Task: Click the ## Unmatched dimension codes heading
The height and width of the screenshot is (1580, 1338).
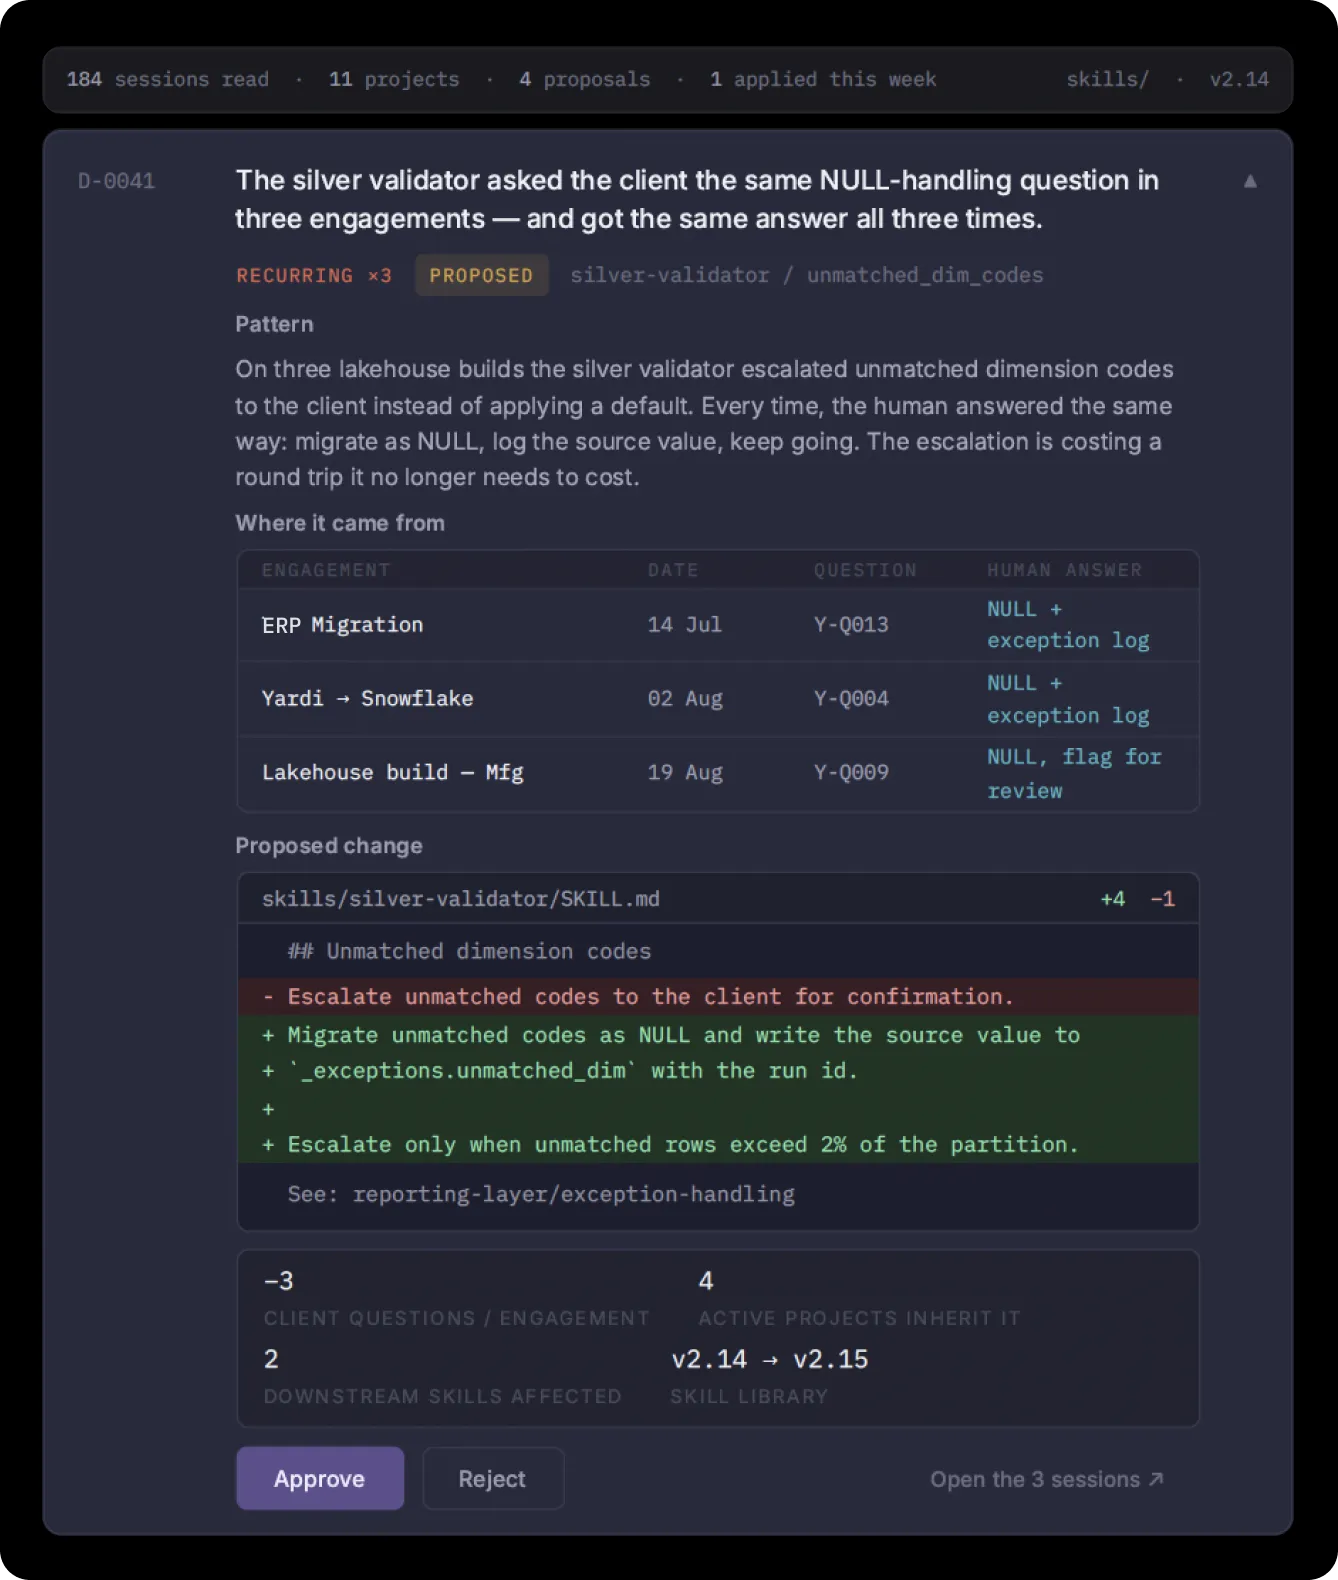Action: (x=469, y=951)
